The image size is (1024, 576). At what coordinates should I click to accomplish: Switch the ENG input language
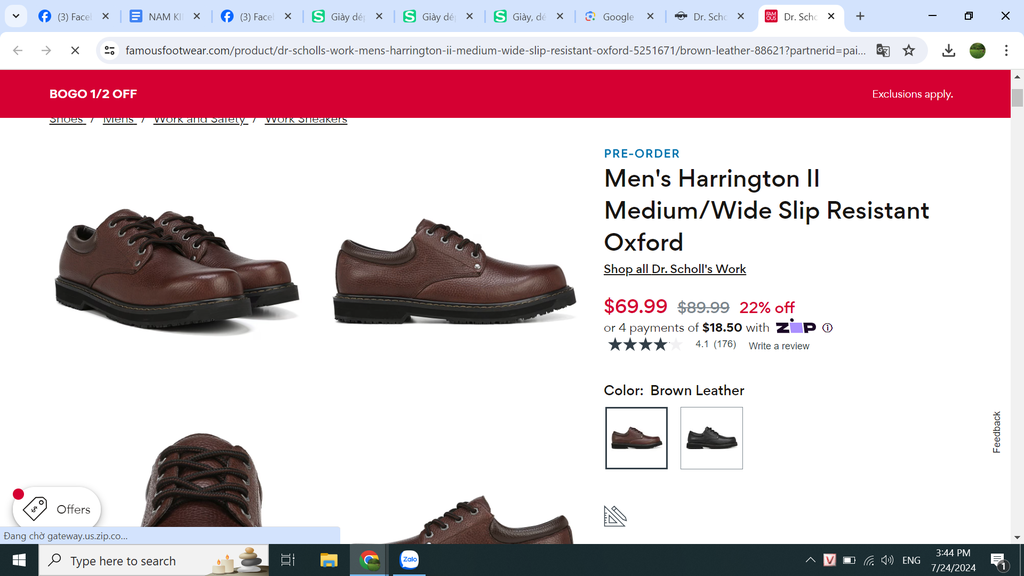pos(911,560)
